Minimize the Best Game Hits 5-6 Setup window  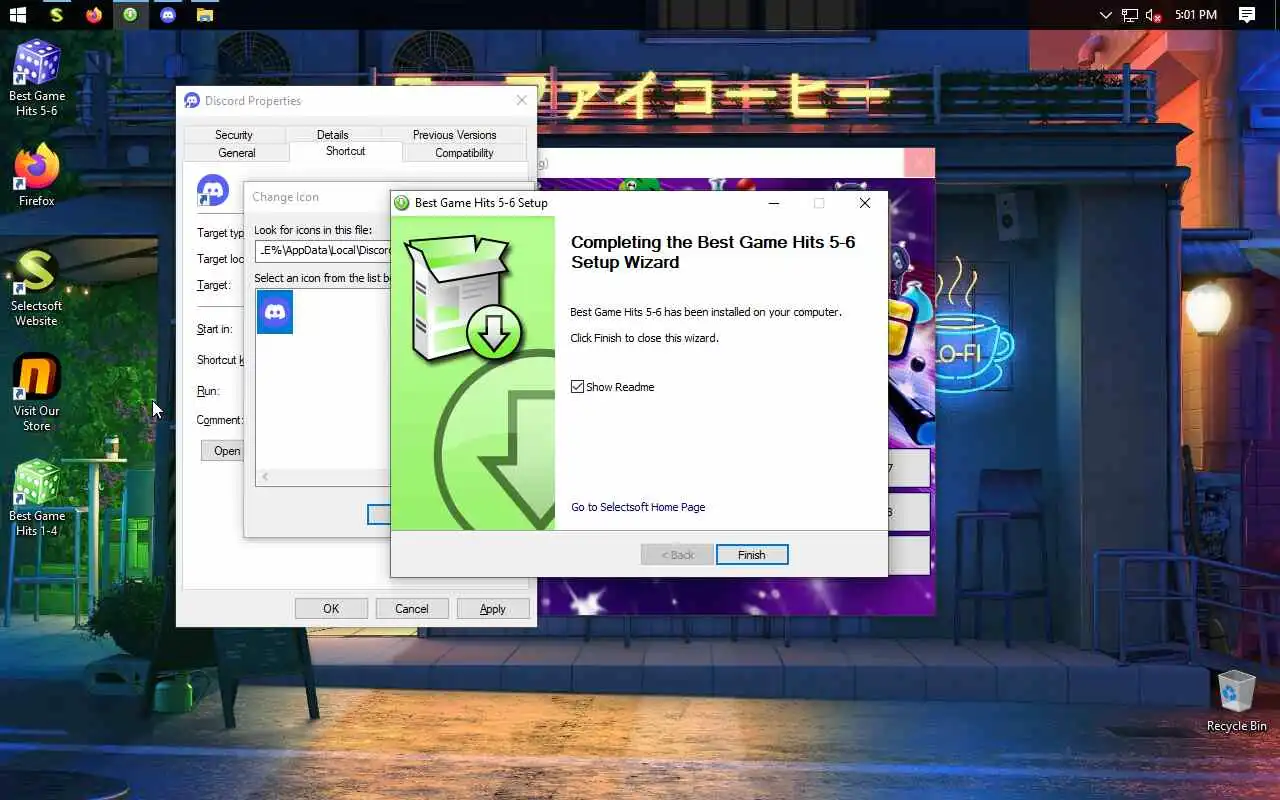click(774, 203)
